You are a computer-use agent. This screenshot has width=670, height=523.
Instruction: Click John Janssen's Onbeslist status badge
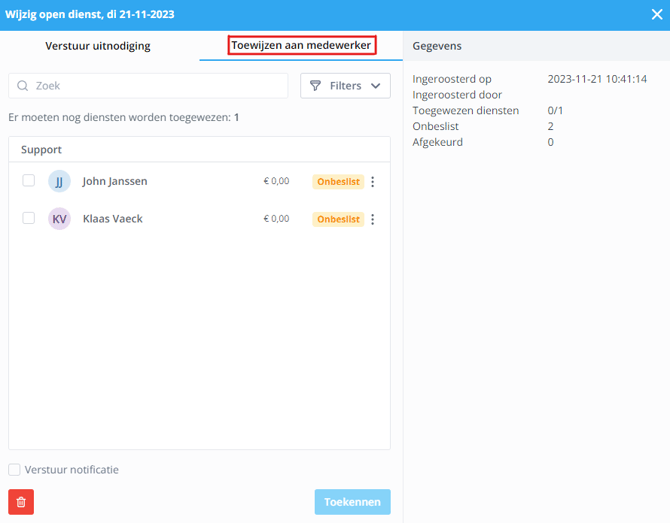point(338,182)
